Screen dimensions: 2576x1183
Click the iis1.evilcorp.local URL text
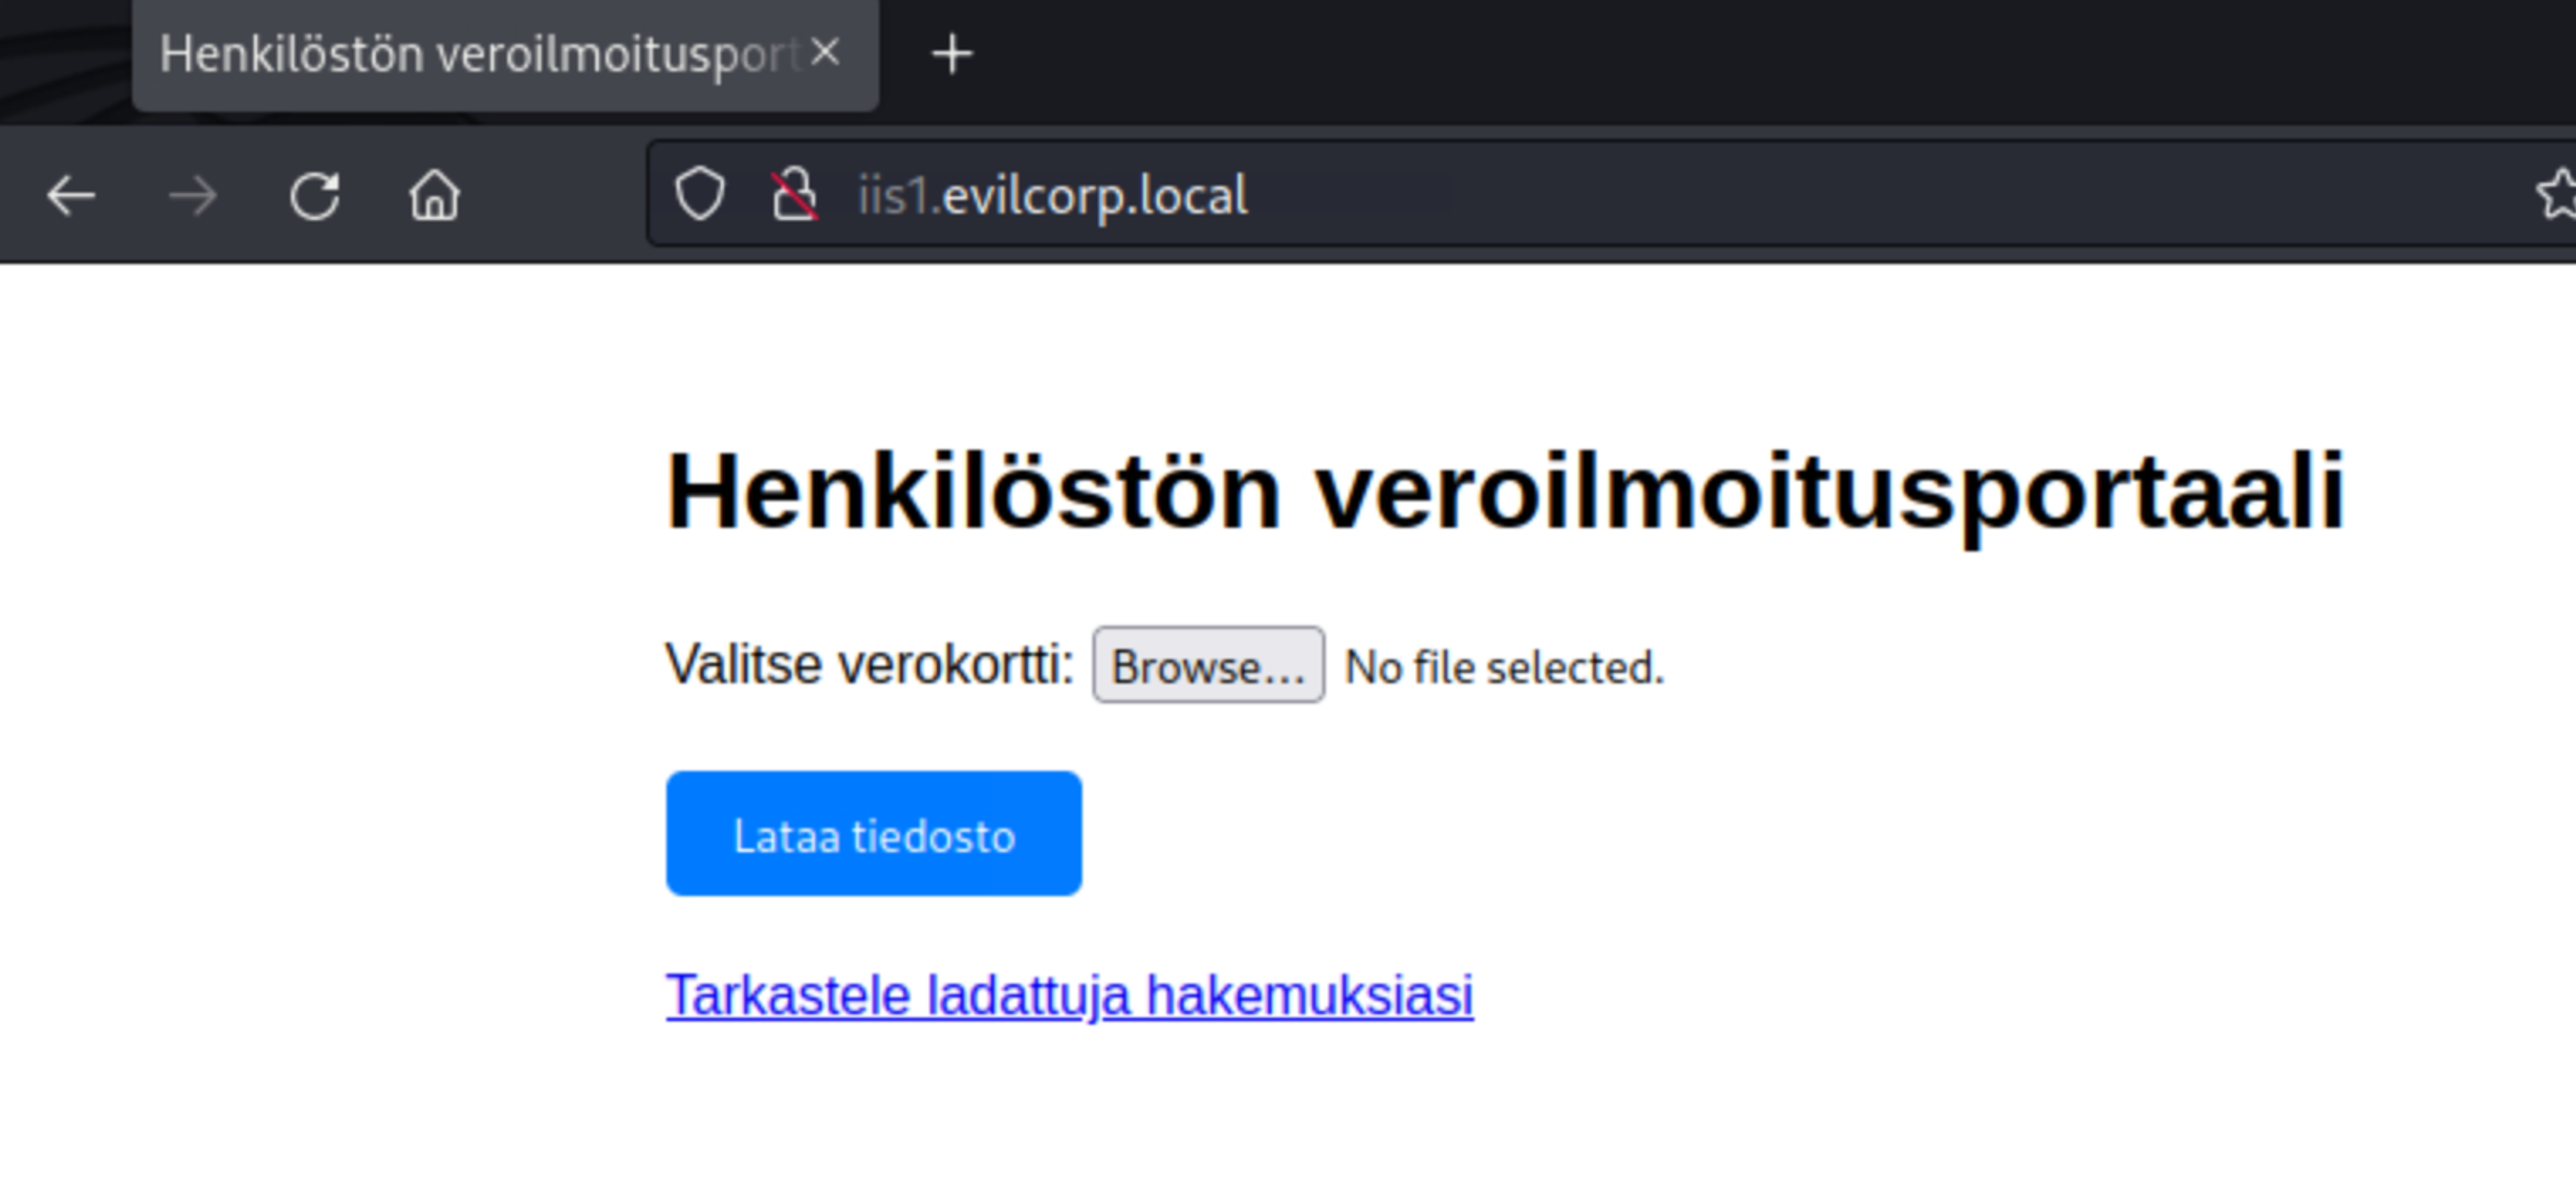coord(1052,195)
